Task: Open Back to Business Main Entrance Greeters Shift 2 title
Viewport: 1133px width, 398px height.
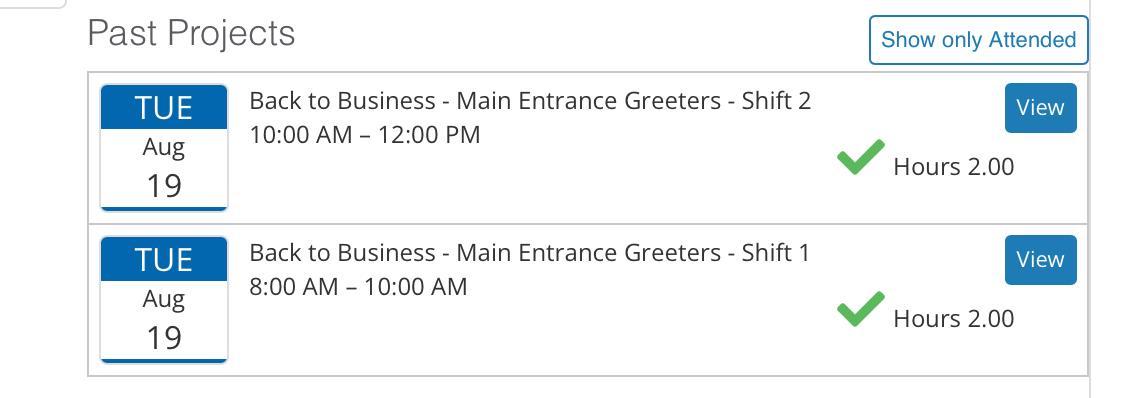Action: coord(530,101)
